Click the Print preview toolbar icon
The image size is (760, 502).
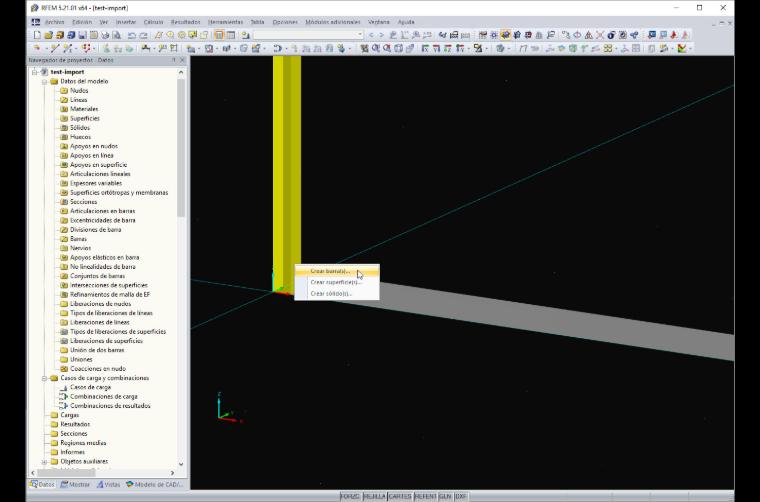tap(117, 35)
